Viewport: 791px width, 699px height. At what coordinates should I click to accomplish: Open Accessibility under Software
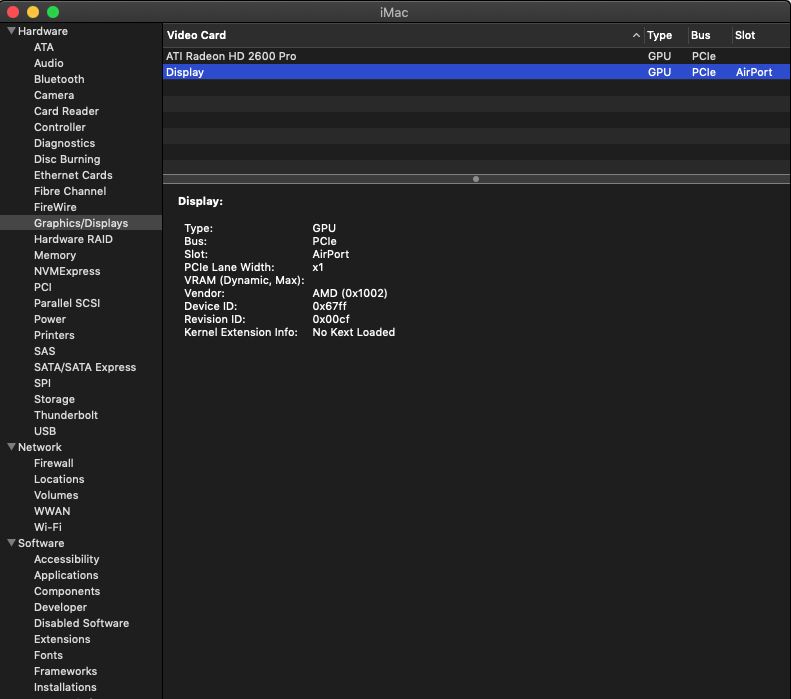coord(67,559)
